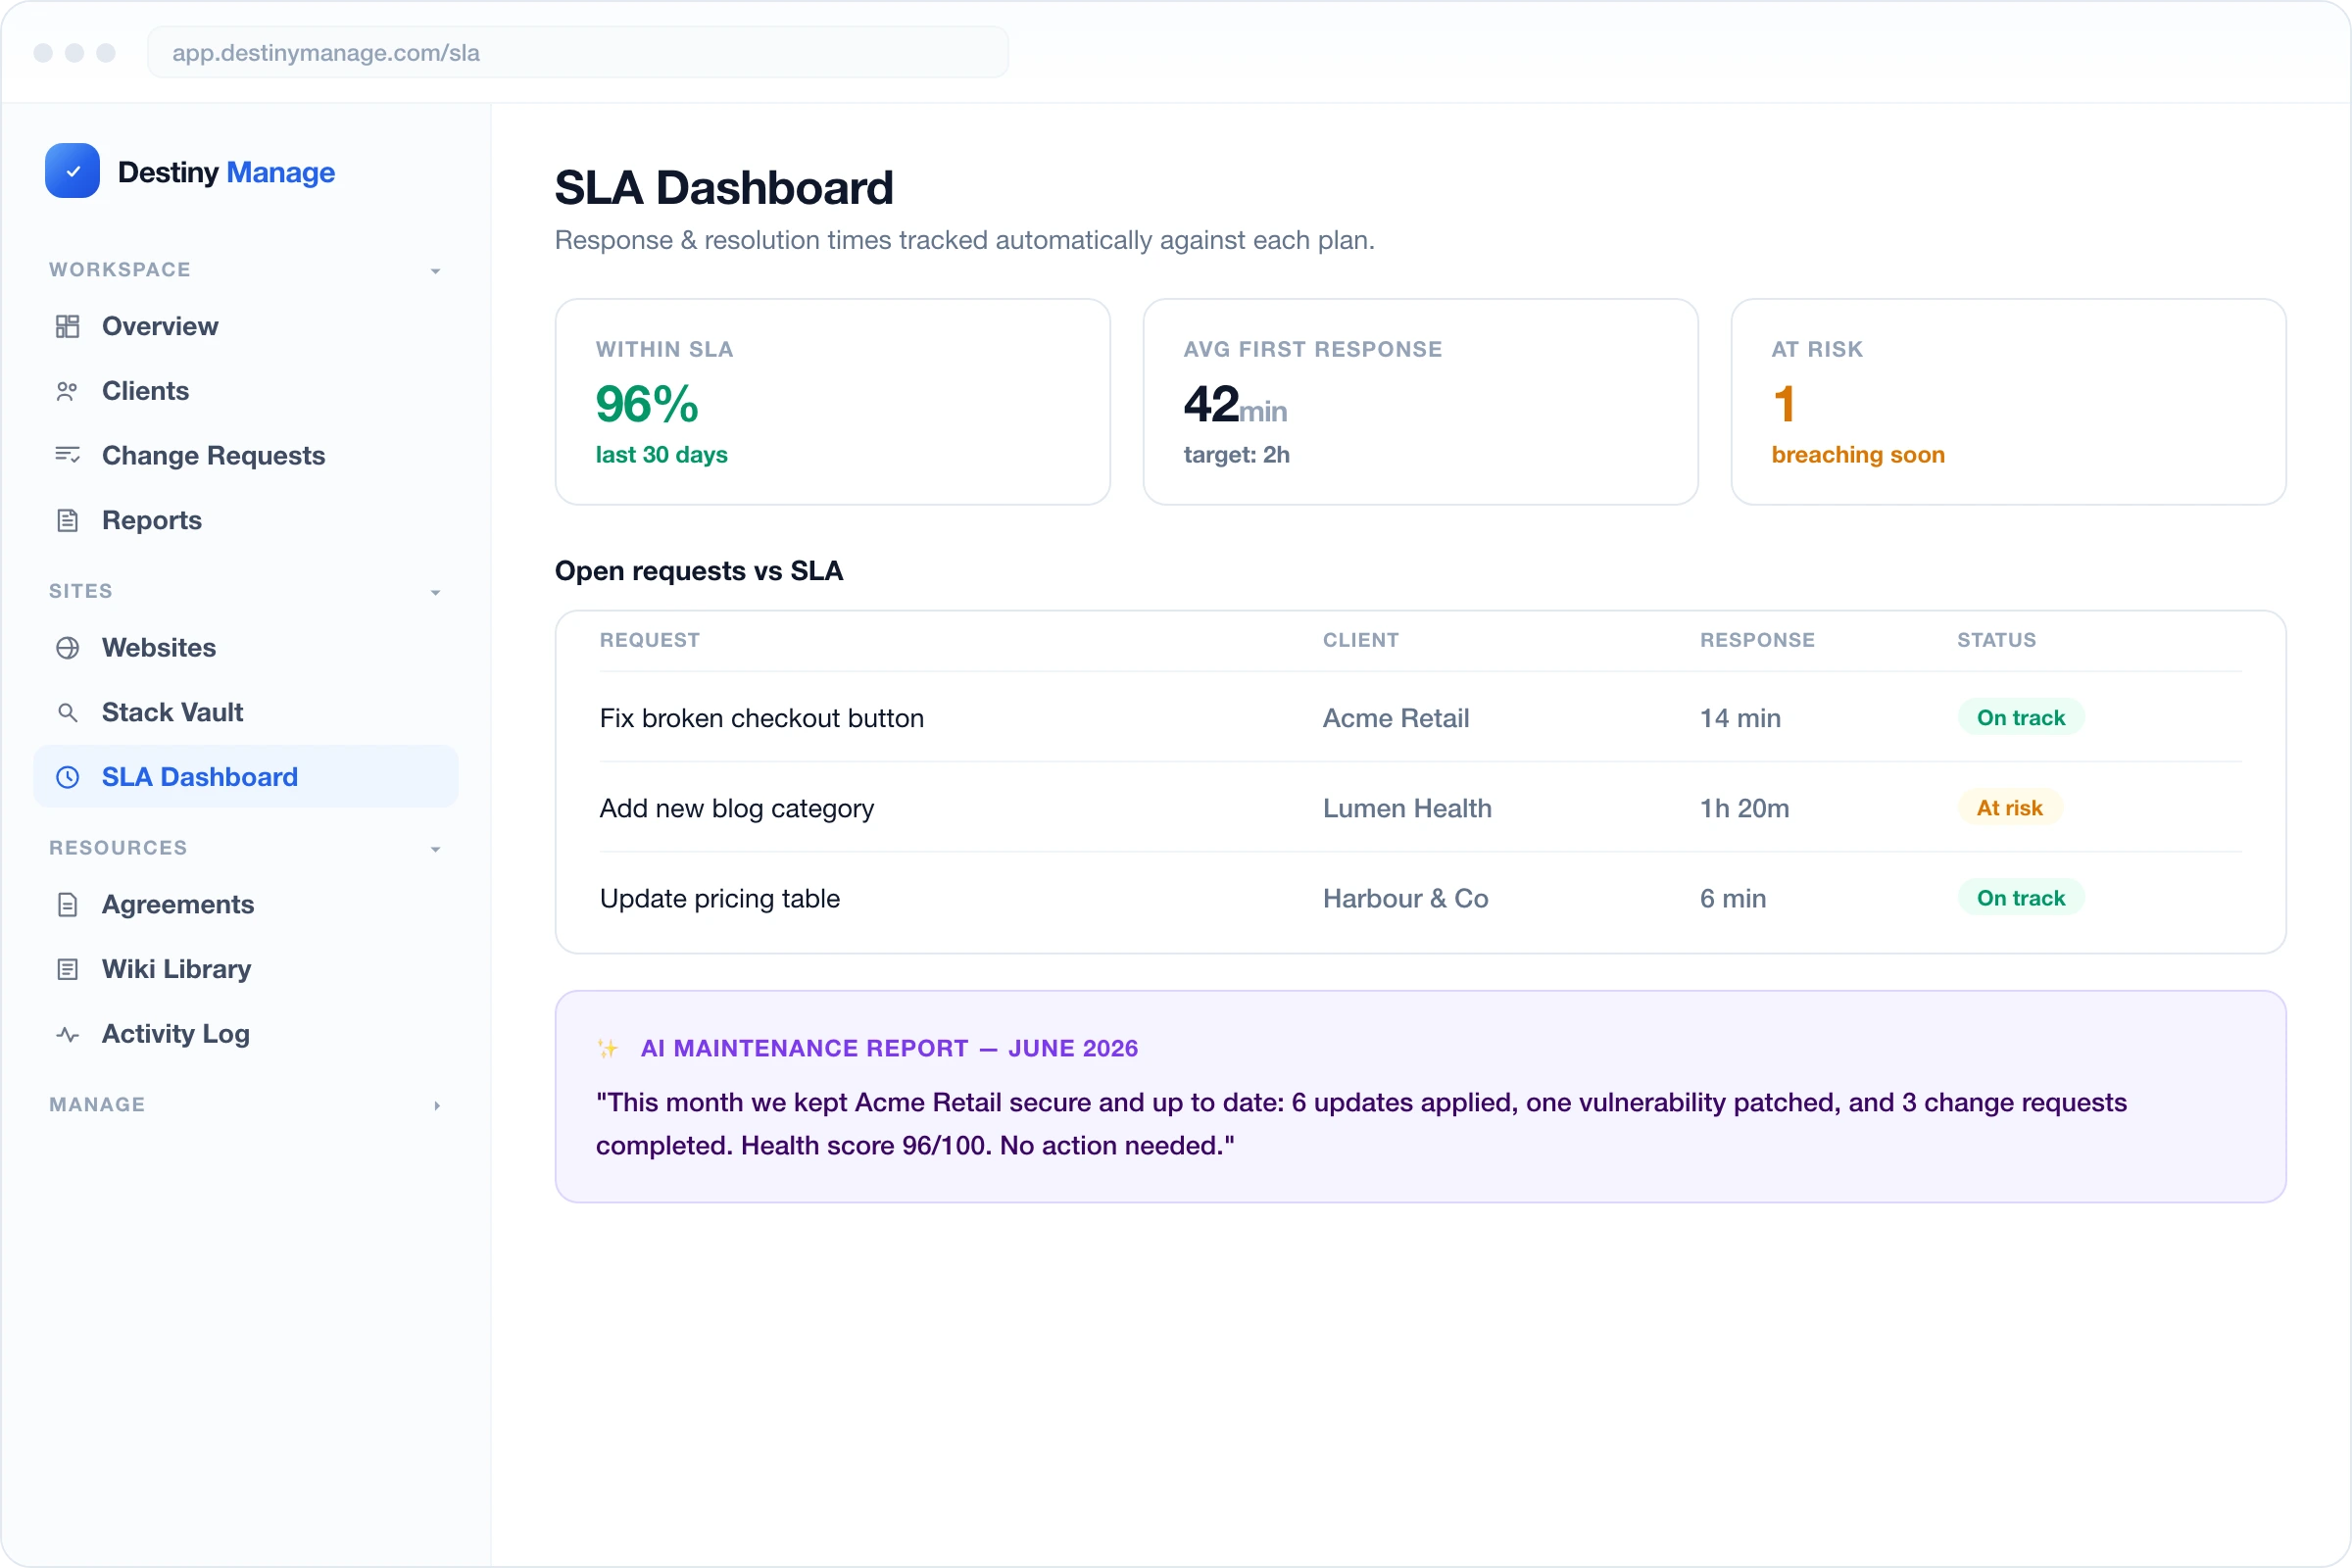The height and width of the screenshot is (1568, 2352).
Task: Open the Overview page
Action: 246,326
